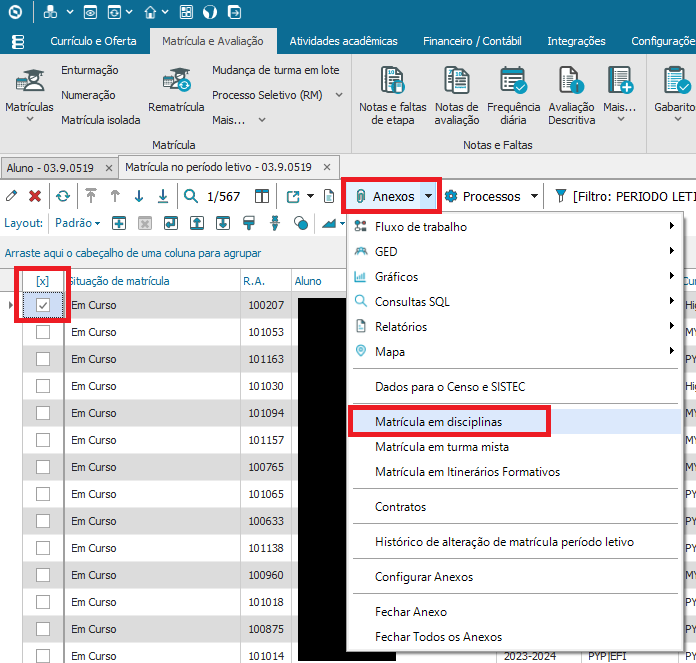Click the filter funnel icon
This screenshot has height=663, width=696.
(x=561, y=196)
